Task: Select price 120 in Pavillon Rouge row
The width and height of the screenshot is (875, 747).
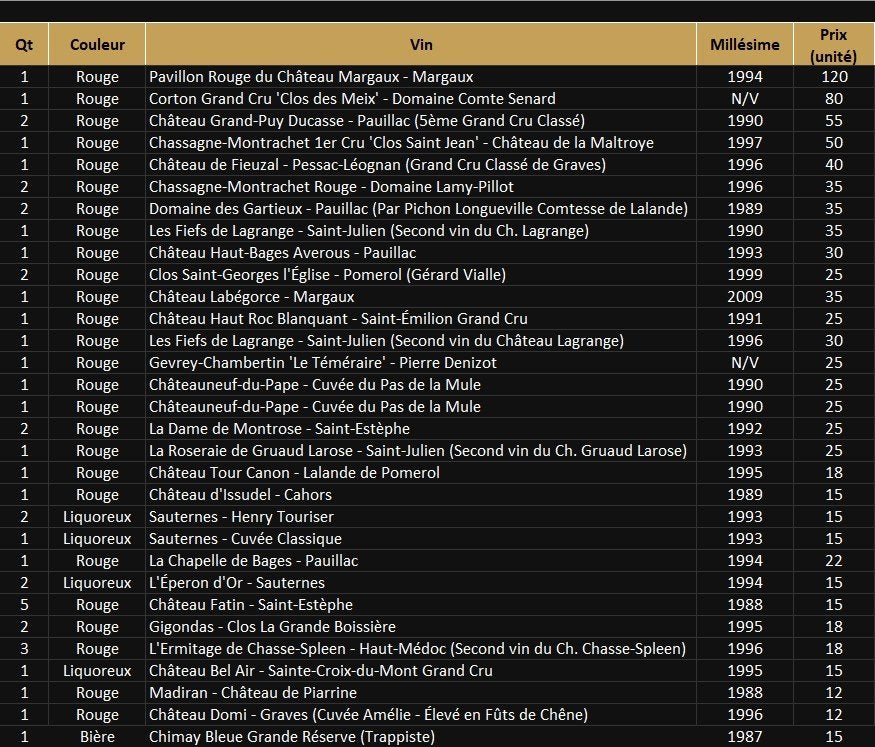Action: (x=834, y=77)
